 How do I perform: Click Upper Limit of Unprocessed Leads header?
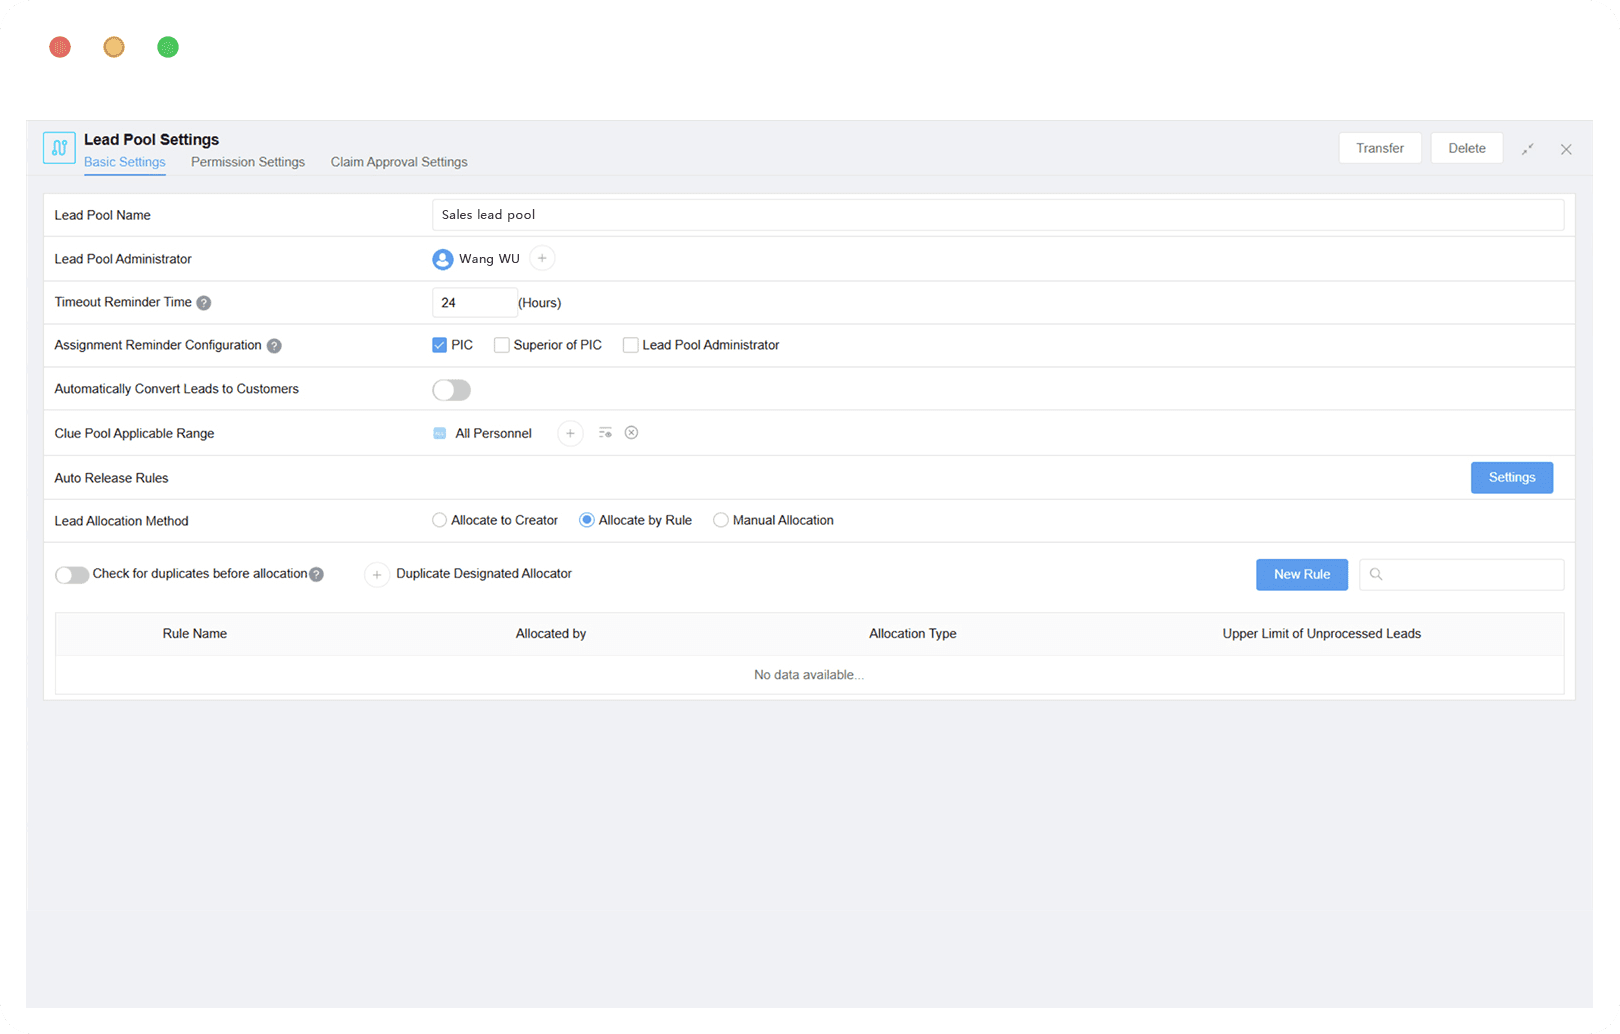[x=1322, y=634]
